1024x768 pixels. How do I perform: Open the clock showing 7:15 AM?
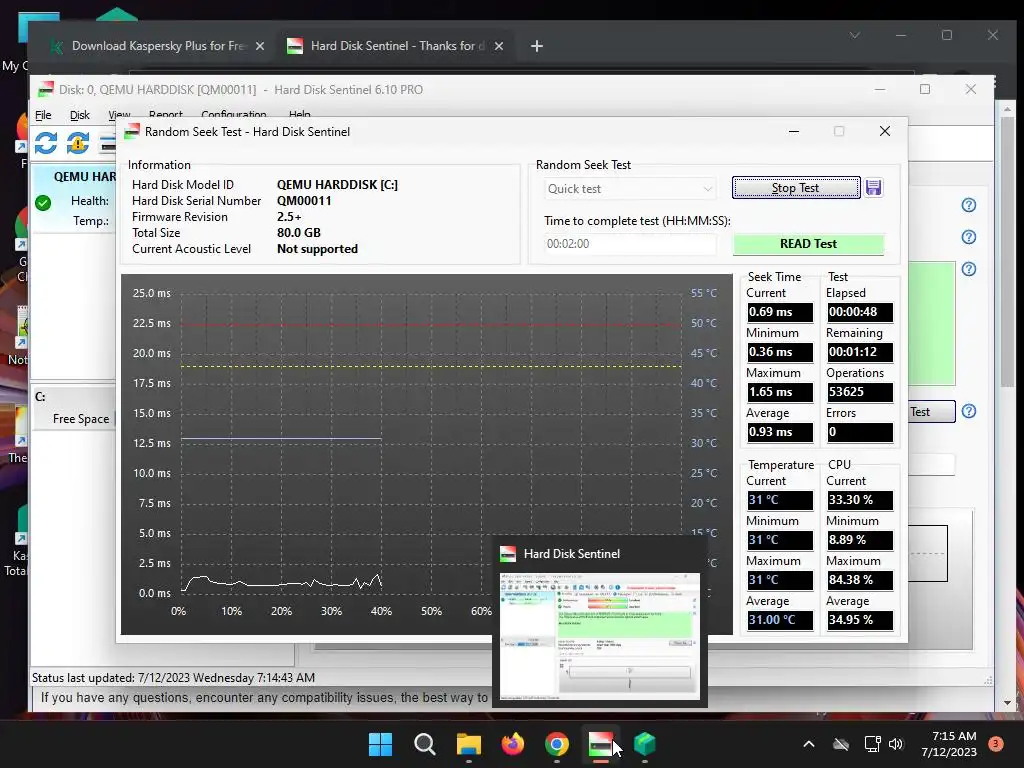tap(949, 744)
